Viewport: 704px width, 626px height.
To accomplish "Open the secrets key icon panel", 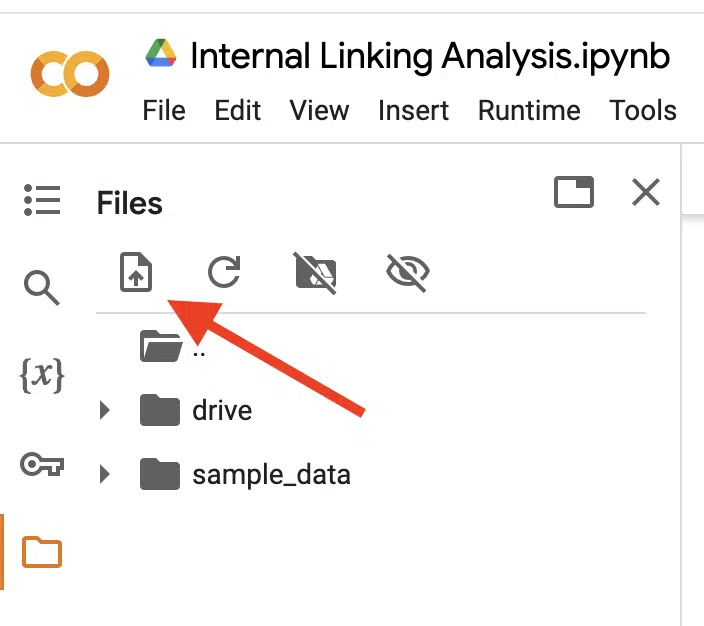I will [x=42, y=464].
